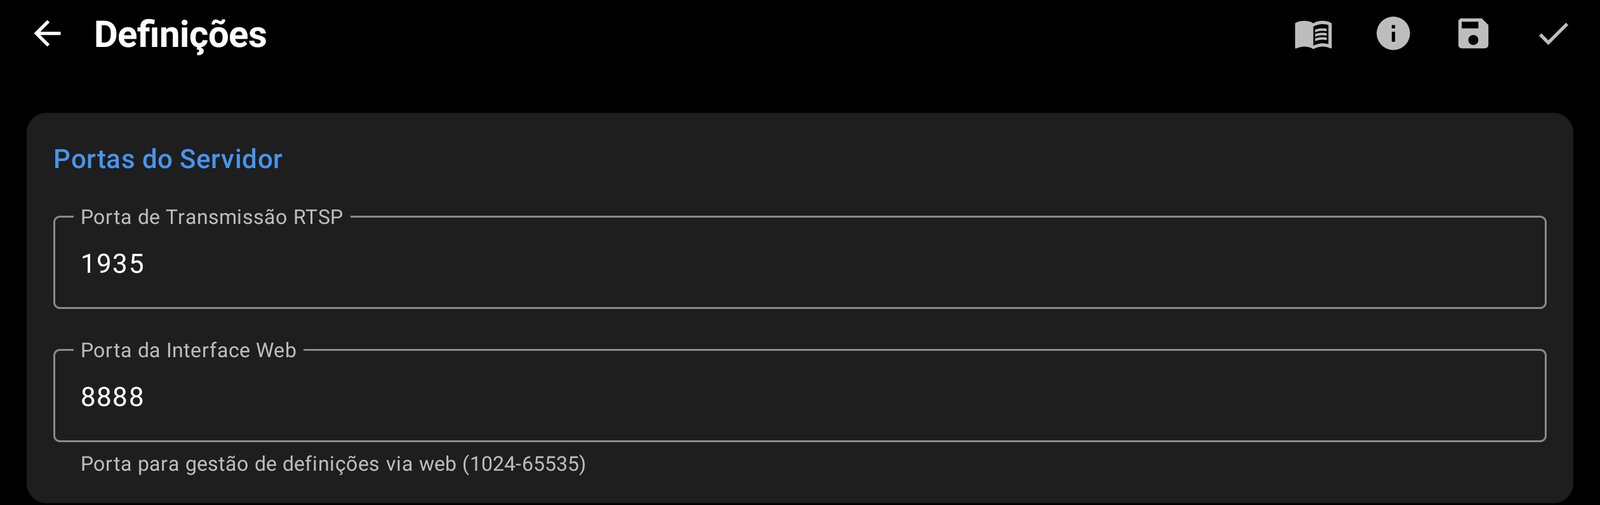Open the manual book icon

pyautogui.click(x=1313, y=35)
